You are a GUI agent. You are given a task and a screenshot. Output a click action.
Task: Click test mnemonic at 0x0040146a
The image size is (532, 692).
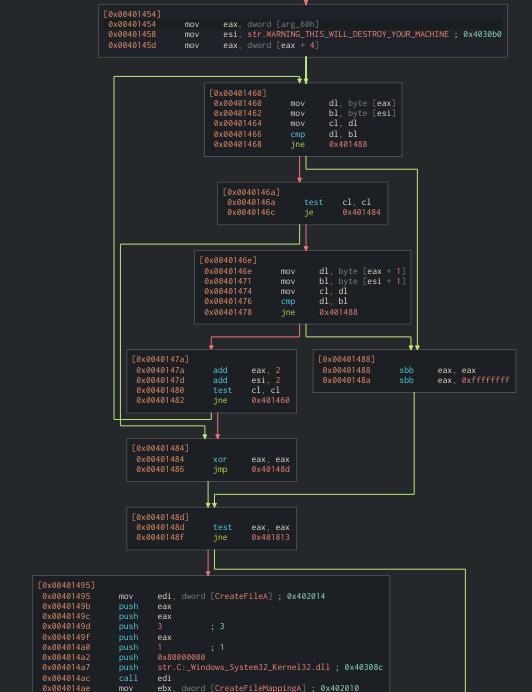pos(313,203)
